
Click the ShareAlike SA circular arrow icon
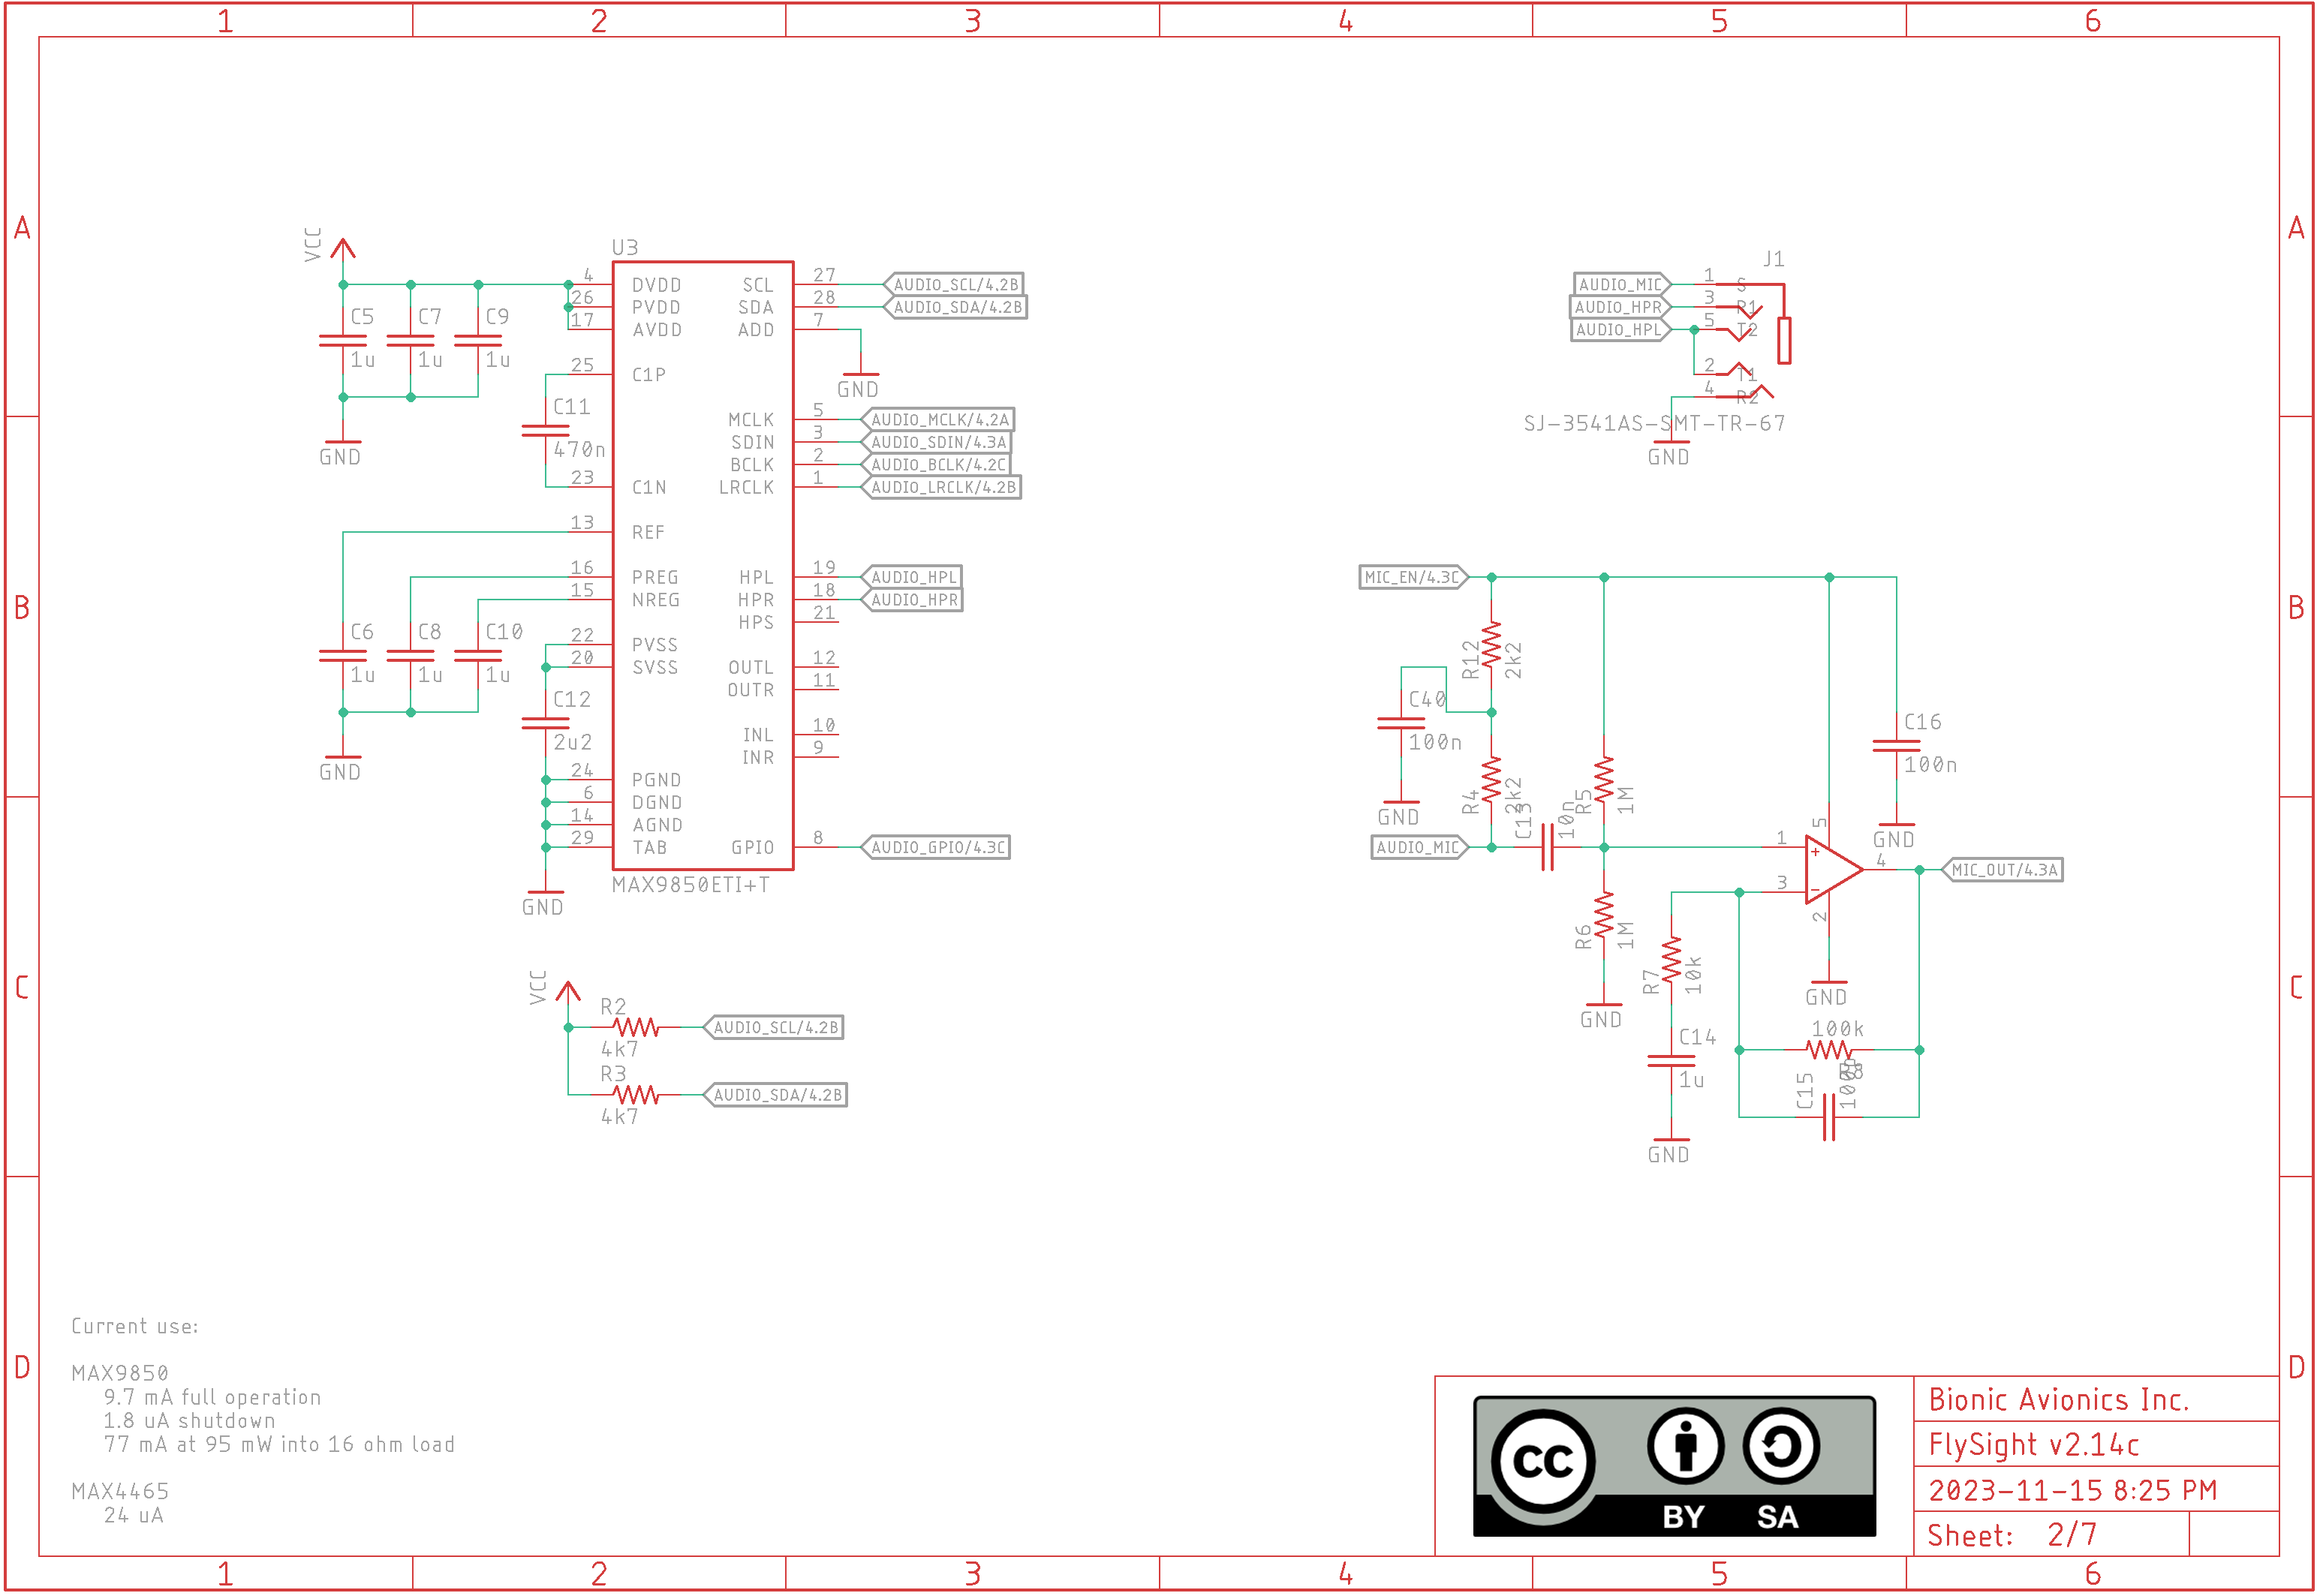[1780, 1446]
